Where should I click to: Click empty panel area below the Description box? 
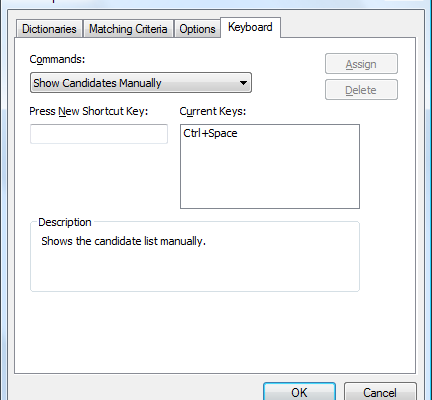tap(215, 332)
